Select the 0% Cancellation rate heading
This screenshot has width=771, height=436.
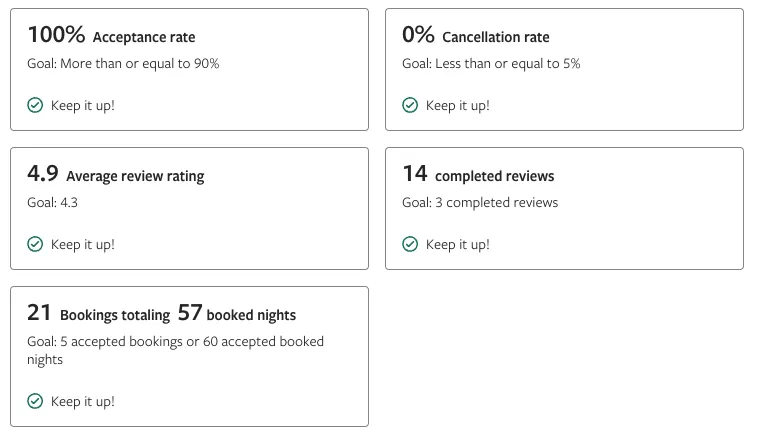475,36
